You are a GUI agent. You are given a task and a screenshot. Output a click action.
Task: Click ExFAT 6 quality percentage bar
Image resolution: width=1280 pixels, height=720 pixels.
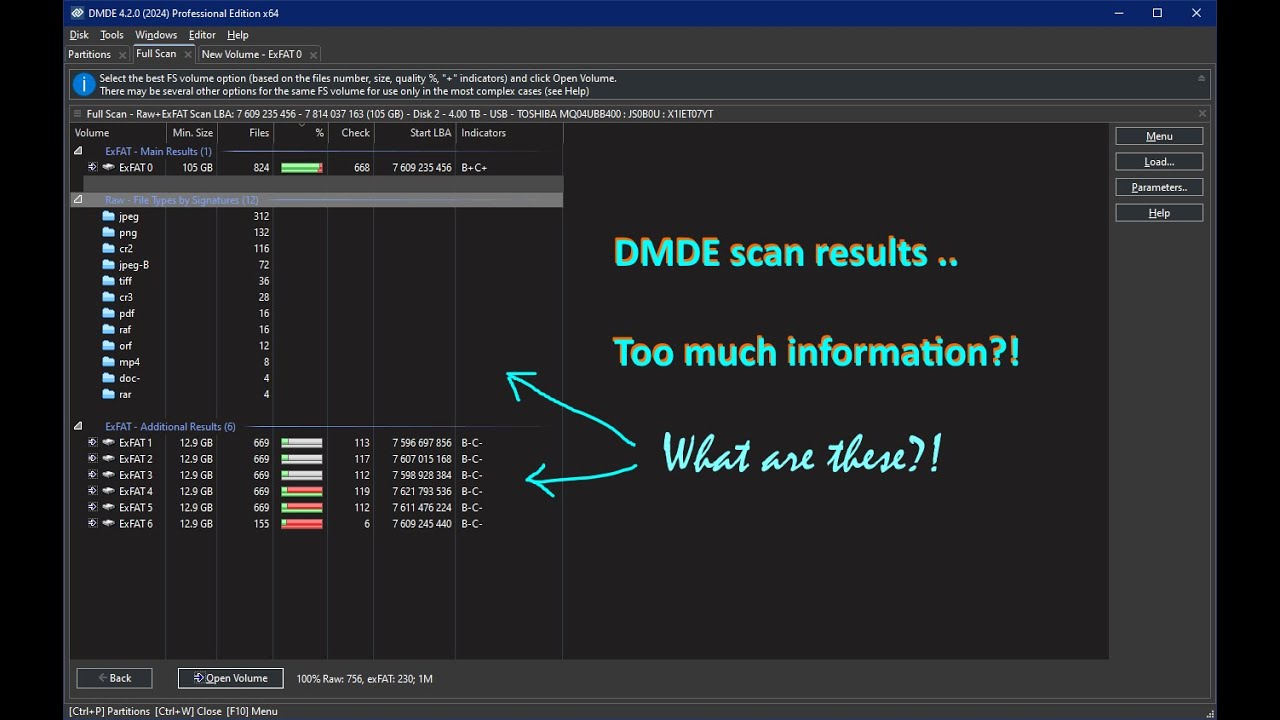(x=302, y=523)
